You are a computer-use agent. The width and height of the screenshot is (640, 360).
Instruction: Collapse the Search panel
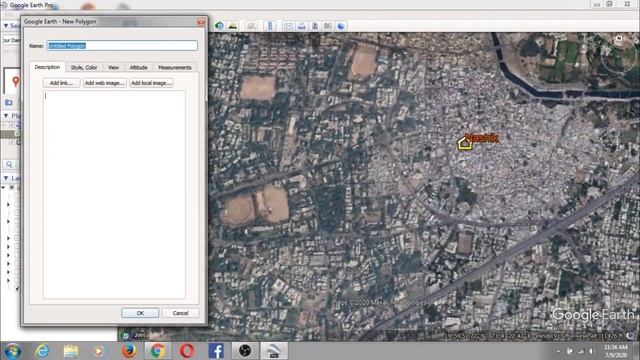6,26
